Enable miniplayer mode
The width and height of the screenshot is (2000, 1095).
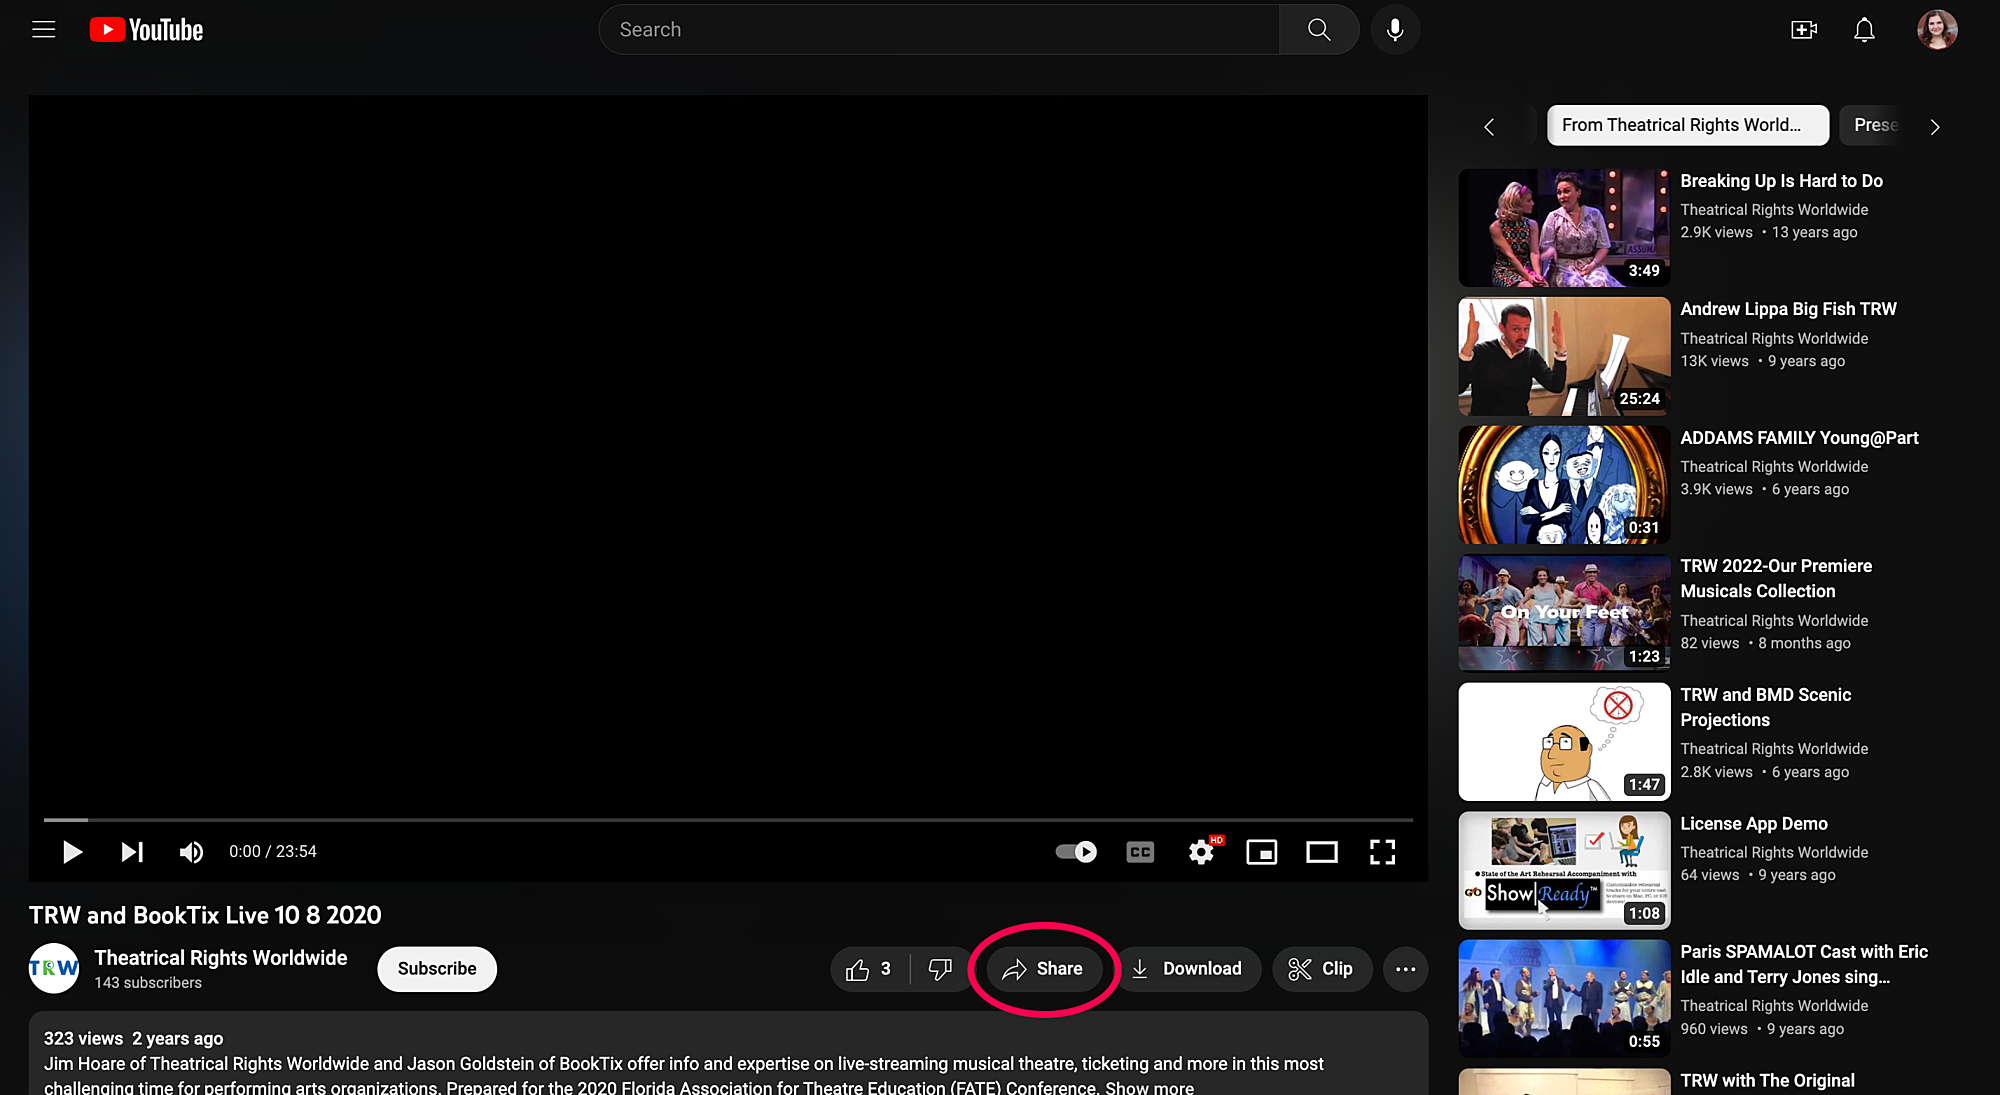tap(1262, 852)
